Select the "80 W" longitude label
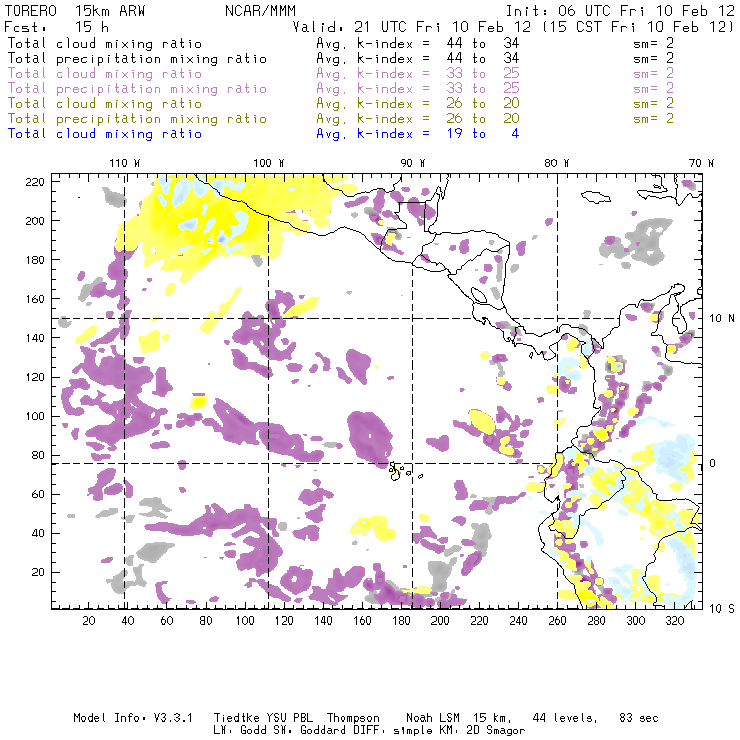This screenshot has height=740, width=740. tap(556, 163)
